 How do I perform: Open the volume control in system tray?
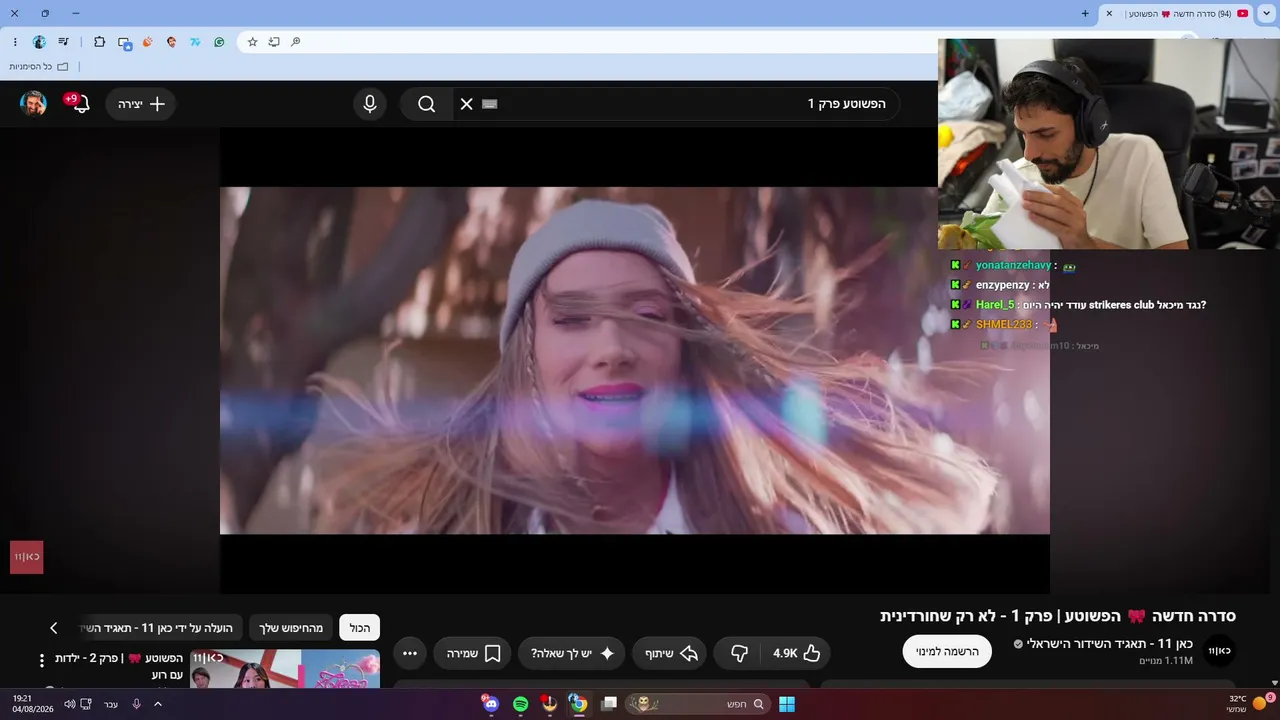tap(69, 704)
